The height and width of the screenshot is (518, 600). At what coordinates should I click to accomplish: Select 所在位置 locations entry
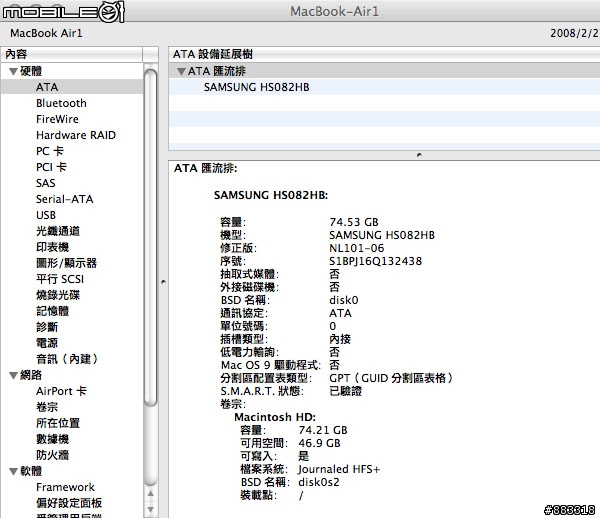tap(58, 423)
